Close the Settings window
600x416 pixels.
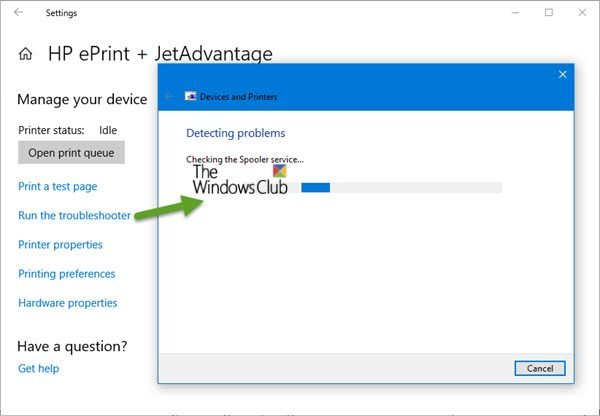click(x=582, y=13)
